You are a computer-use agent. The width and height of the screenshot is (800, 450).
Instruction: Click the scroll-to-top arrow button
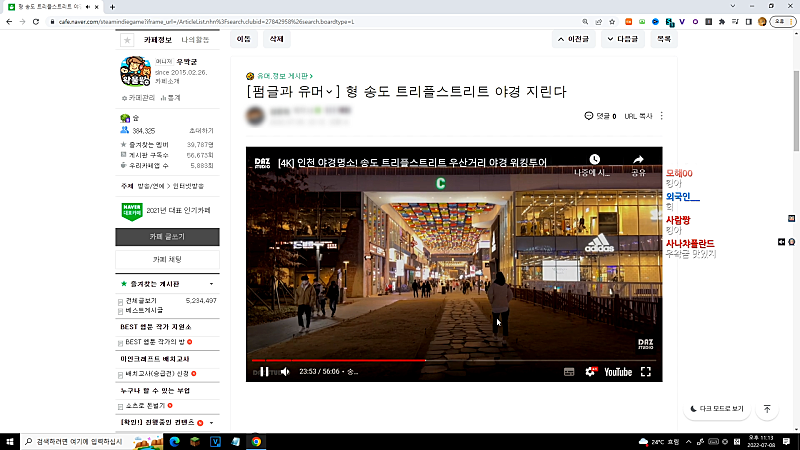point(767,409)
